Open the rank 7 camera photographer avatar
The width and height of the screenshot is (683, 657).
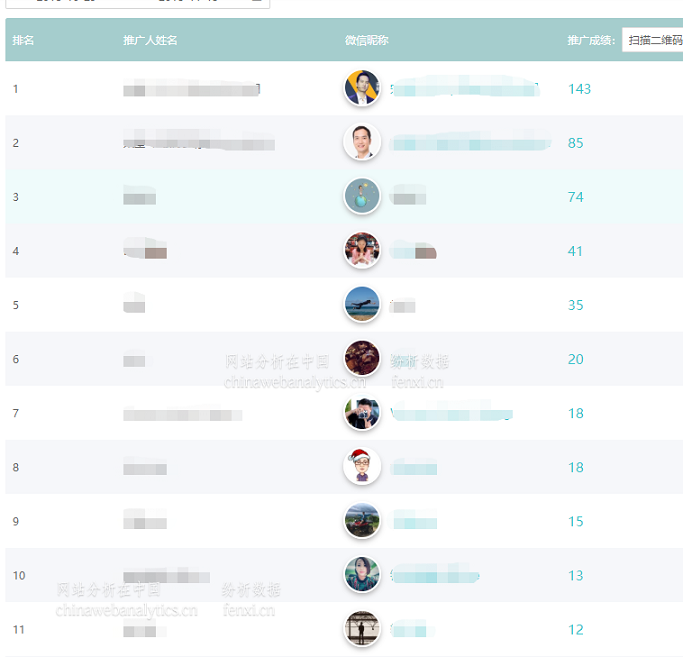click(x=361, y=412)
